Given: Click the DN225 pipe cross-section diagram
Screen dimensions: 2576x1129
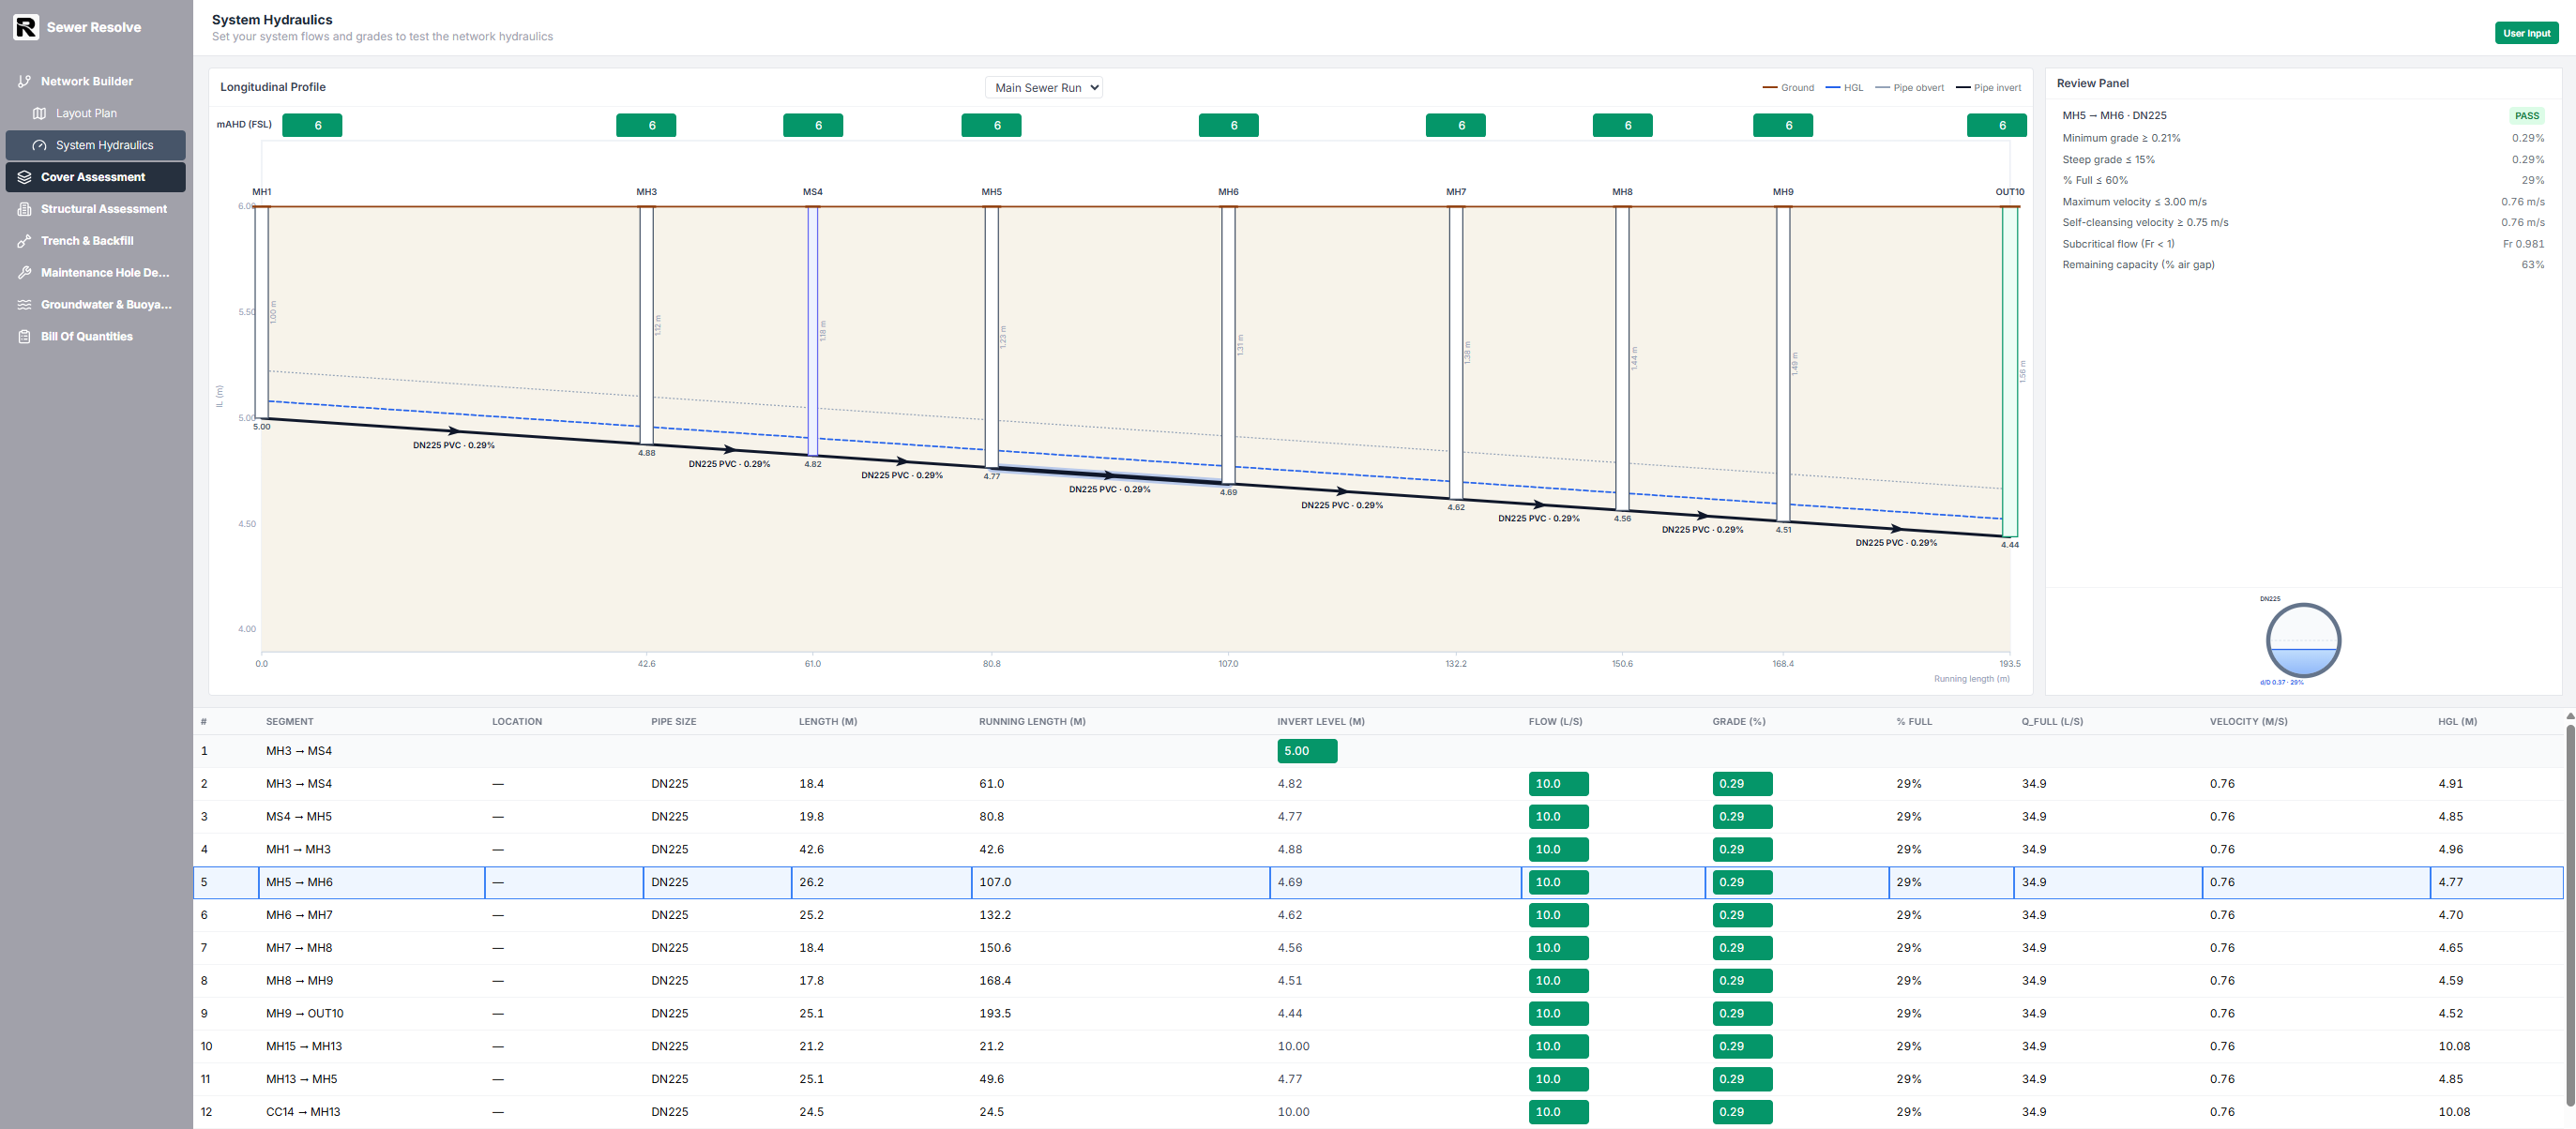Looking at the screenshot, I should click(x=2303, y=640).
